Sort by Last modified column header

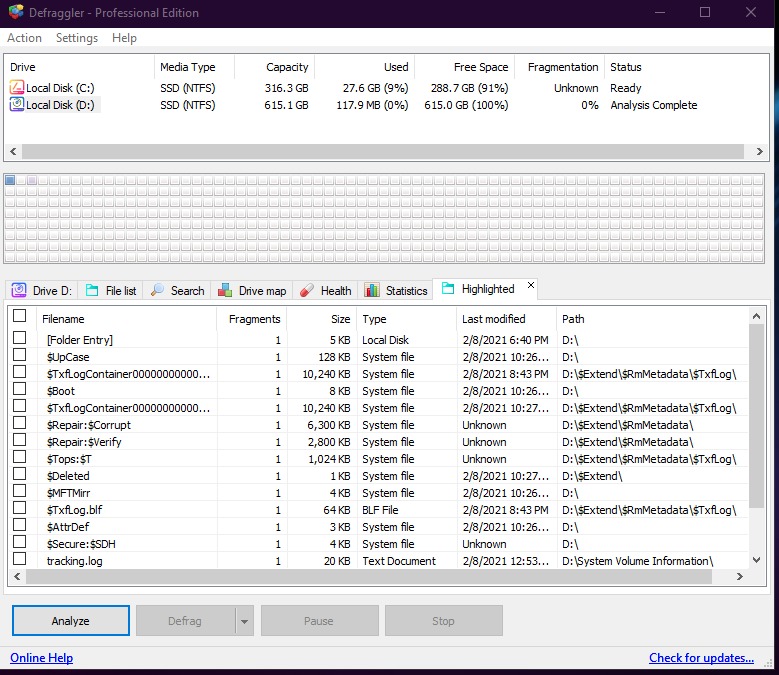(506, 319)
